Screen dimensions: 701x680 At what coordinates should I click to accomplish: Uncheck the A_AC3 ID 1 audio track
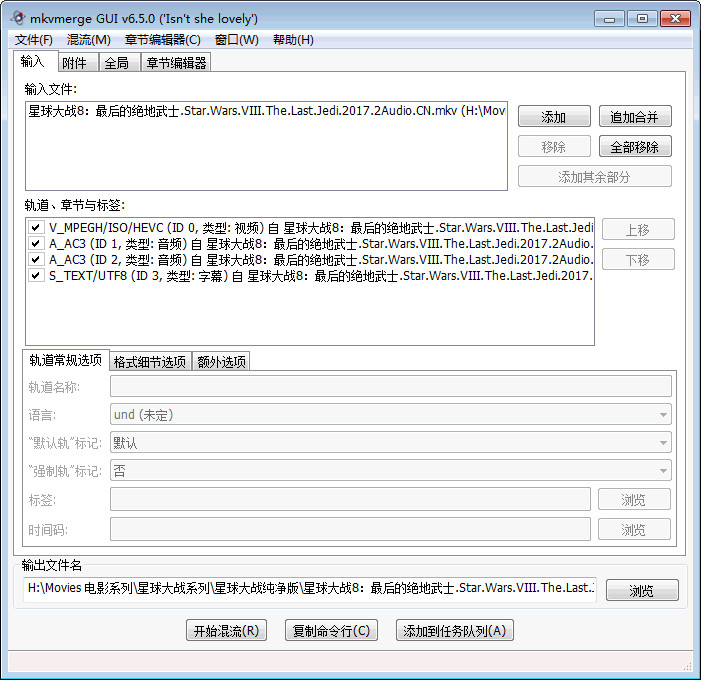[x=36, y=243]
